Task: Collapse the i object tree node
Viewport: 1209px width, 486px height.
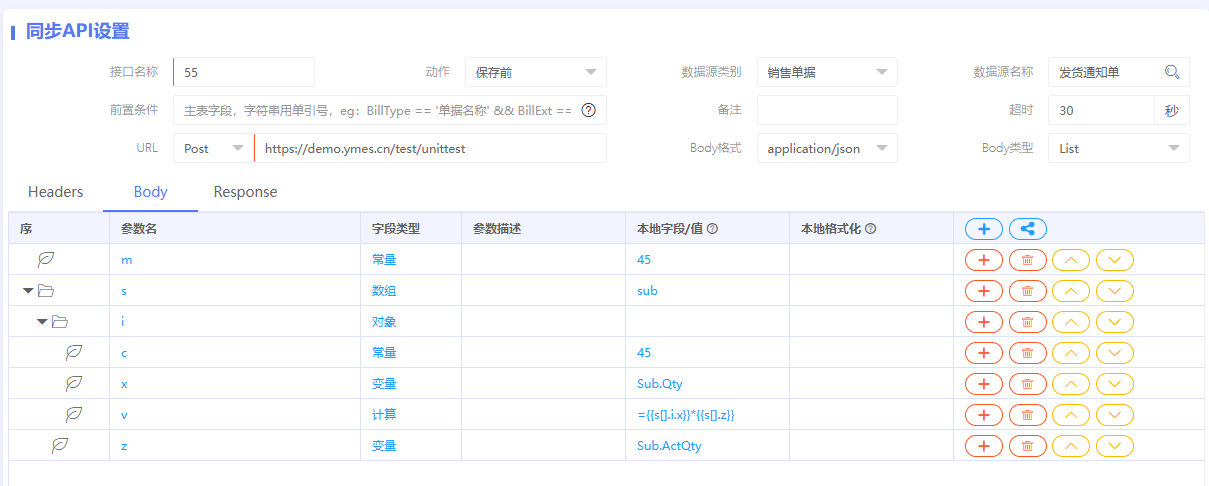Action: click(42, 322)
